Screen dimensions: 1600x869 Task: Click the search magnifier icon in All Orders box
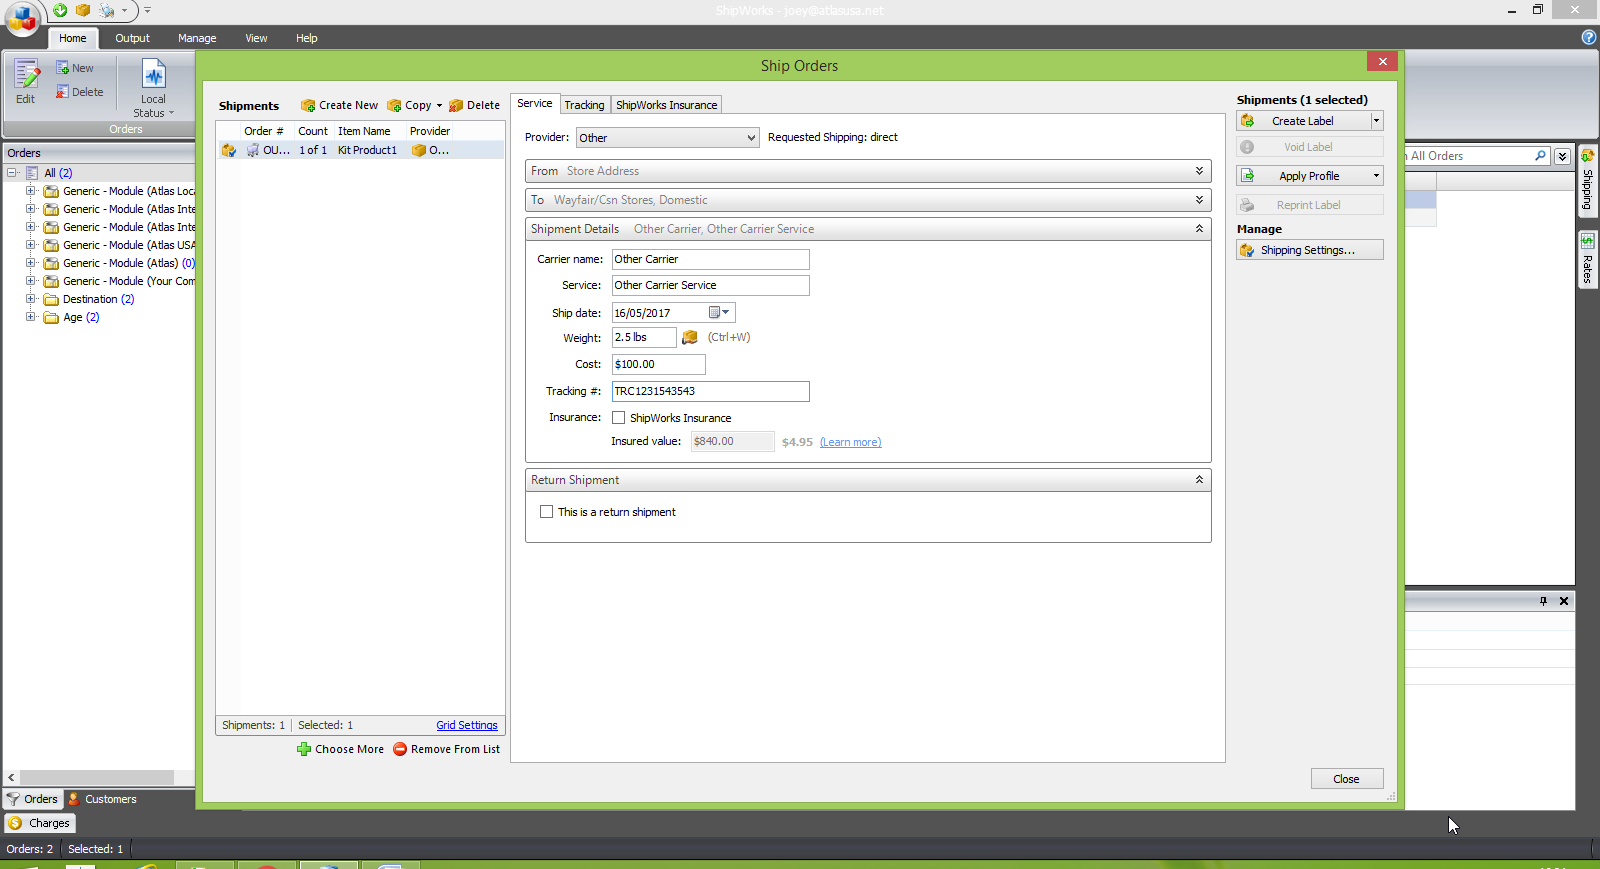(1540, 156)
